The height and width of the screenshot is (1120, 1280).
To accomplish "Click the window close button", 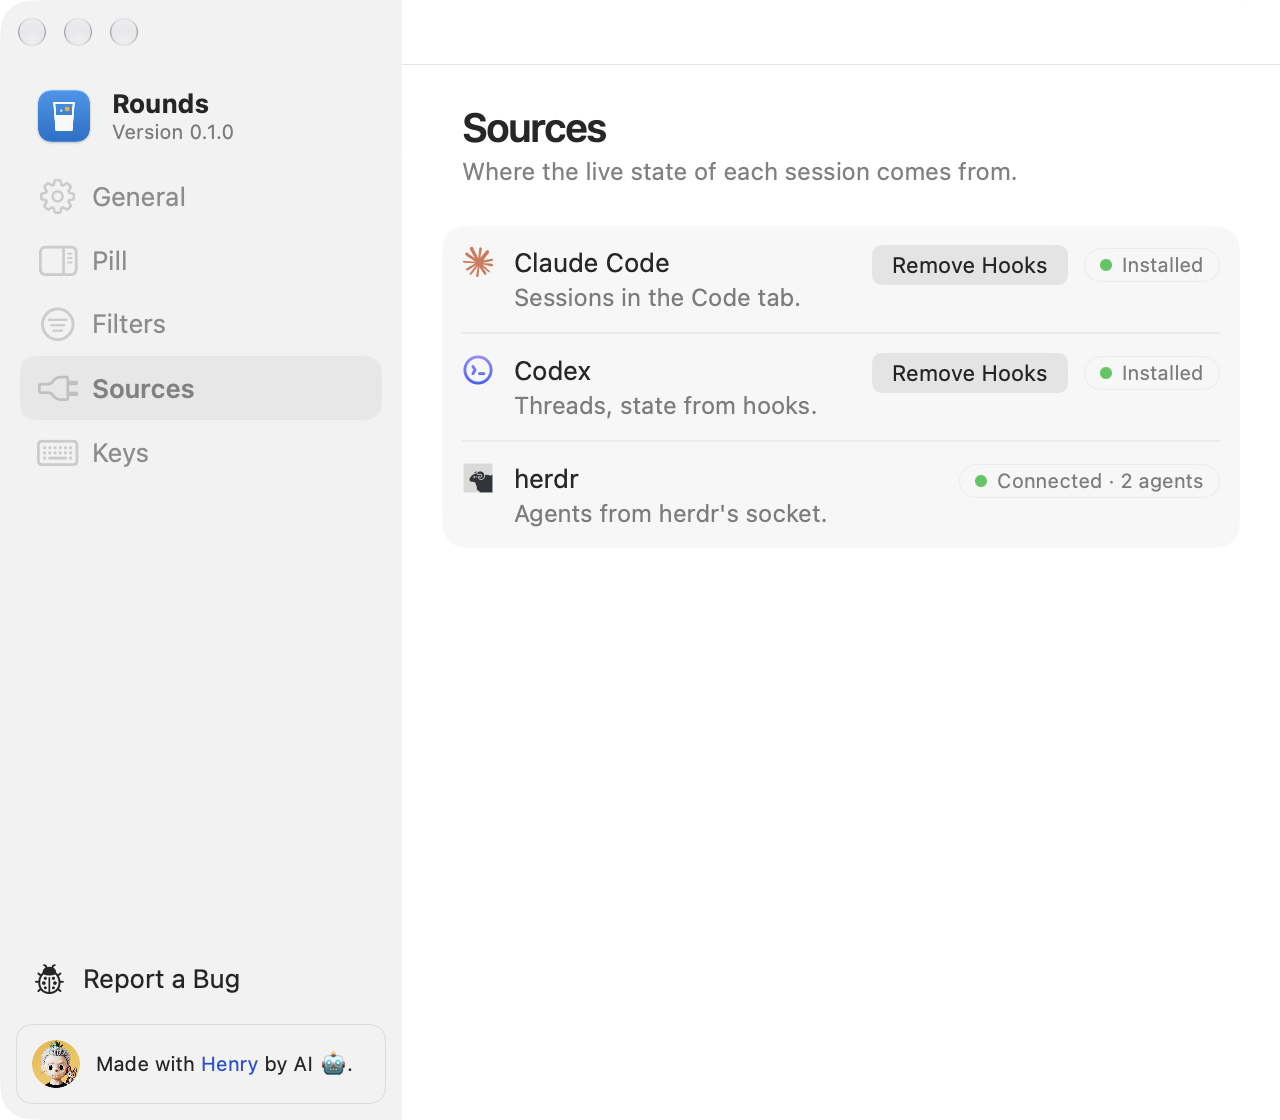I will click(32, 32).
